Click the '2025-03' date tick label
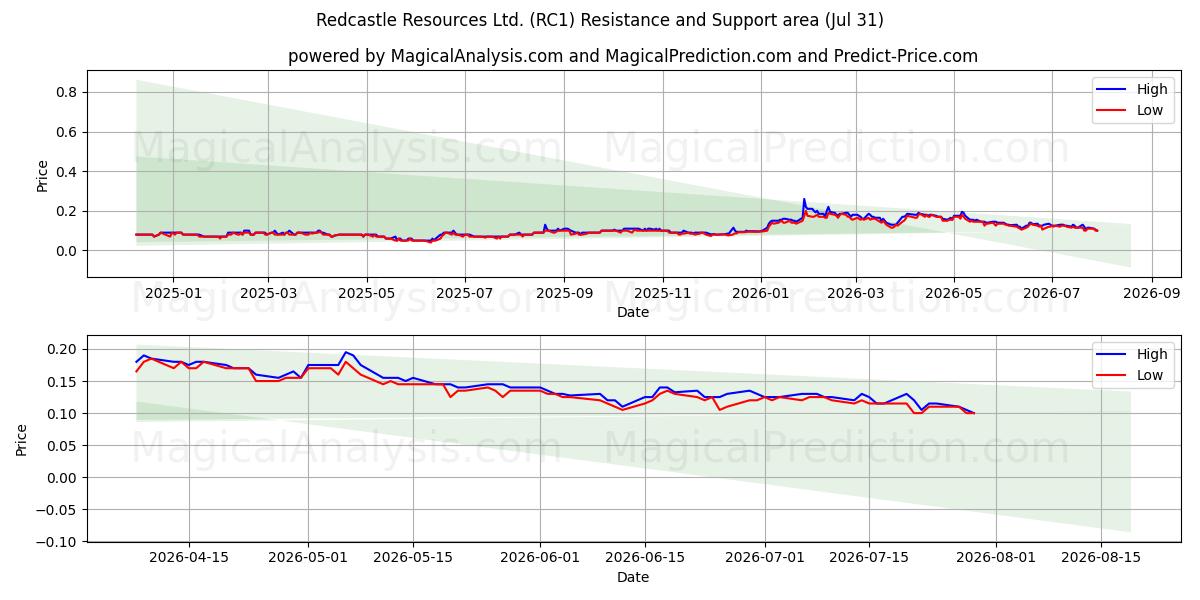 [268, 293]
